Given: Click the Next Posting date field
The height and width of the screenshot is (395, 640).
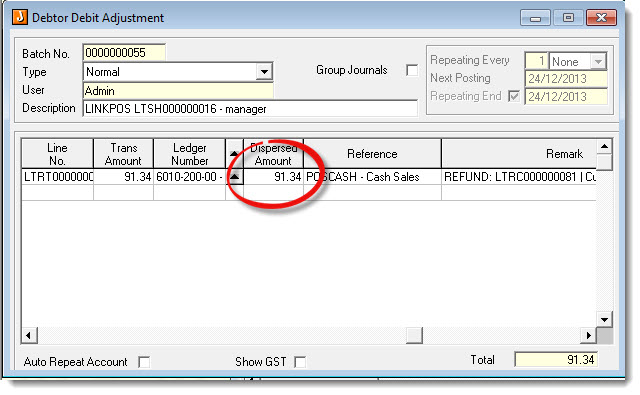Looking at the screenshot, I should (x=566, y=78).
